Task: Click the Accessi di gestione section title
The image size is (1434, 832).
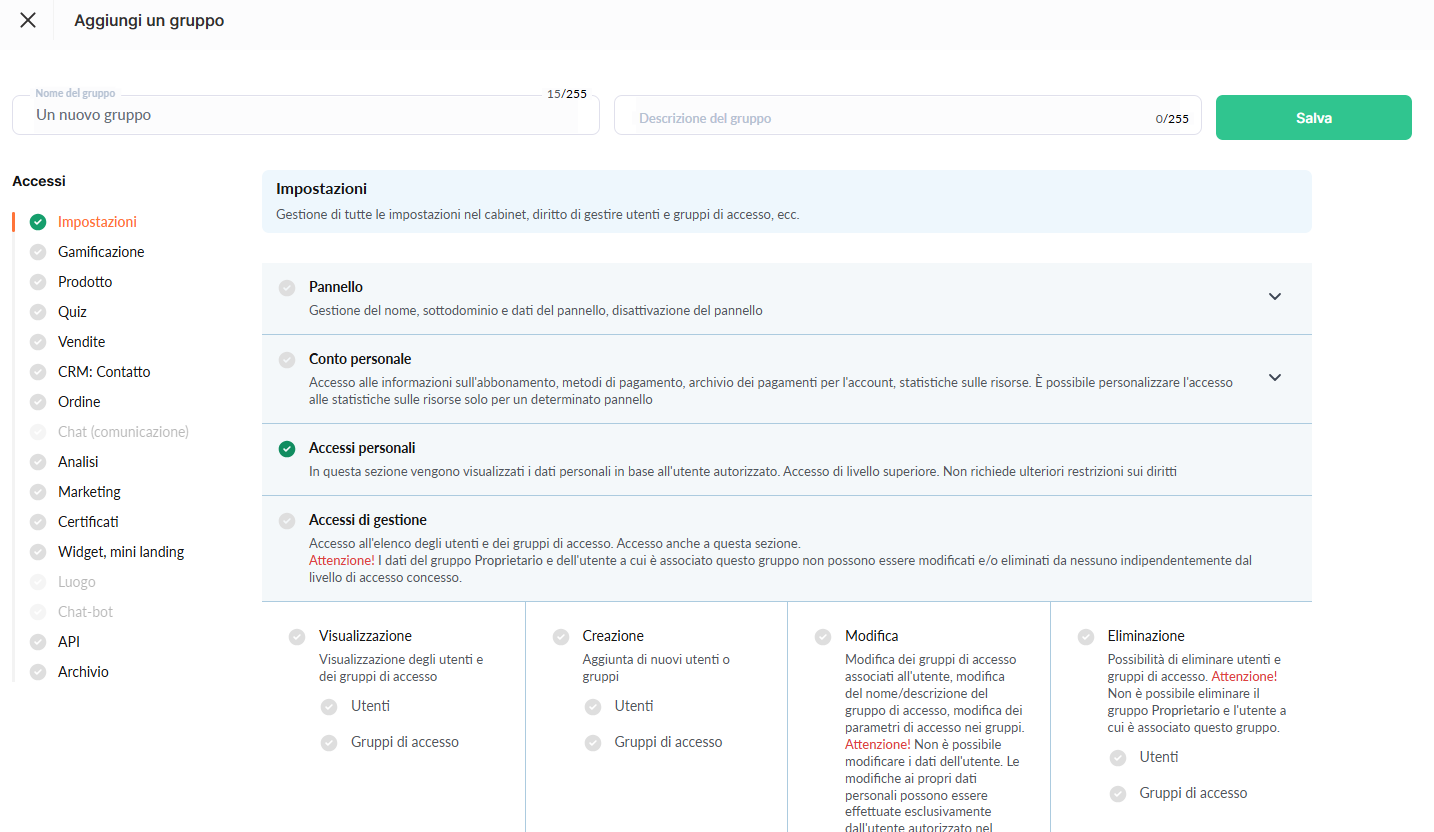Action: [368, 520]
